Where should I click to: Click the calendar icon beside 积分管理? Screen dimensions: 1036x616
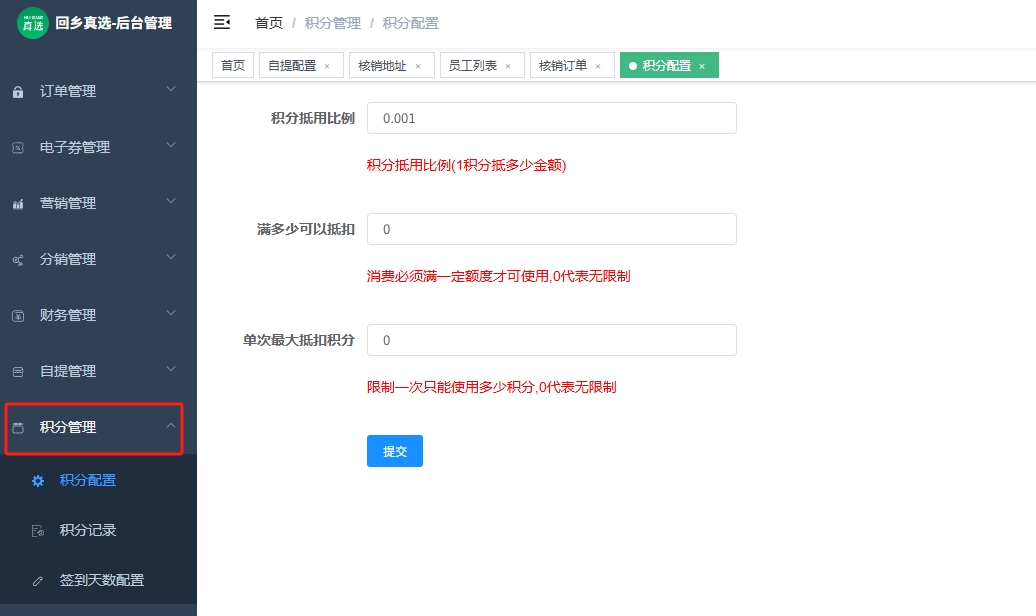click(17, 427)
